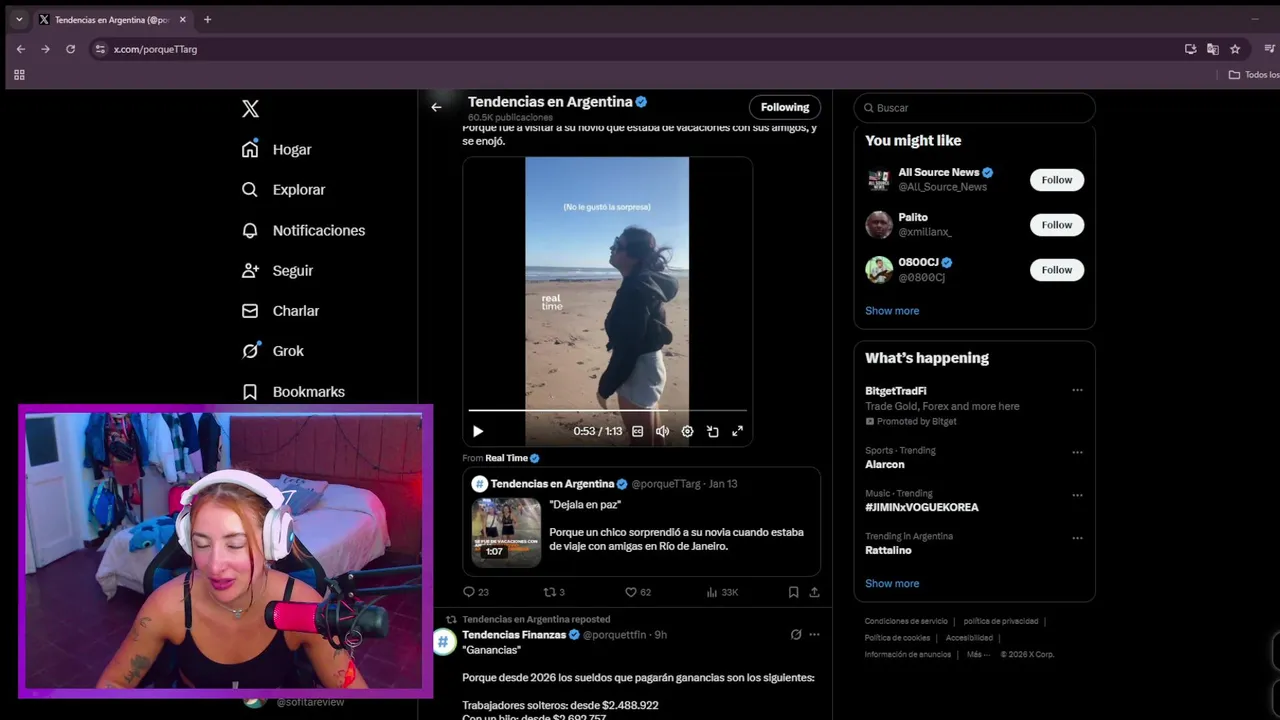Click the Buscar search field
This screenshot has height=720, width=1280.
(975, 107)
